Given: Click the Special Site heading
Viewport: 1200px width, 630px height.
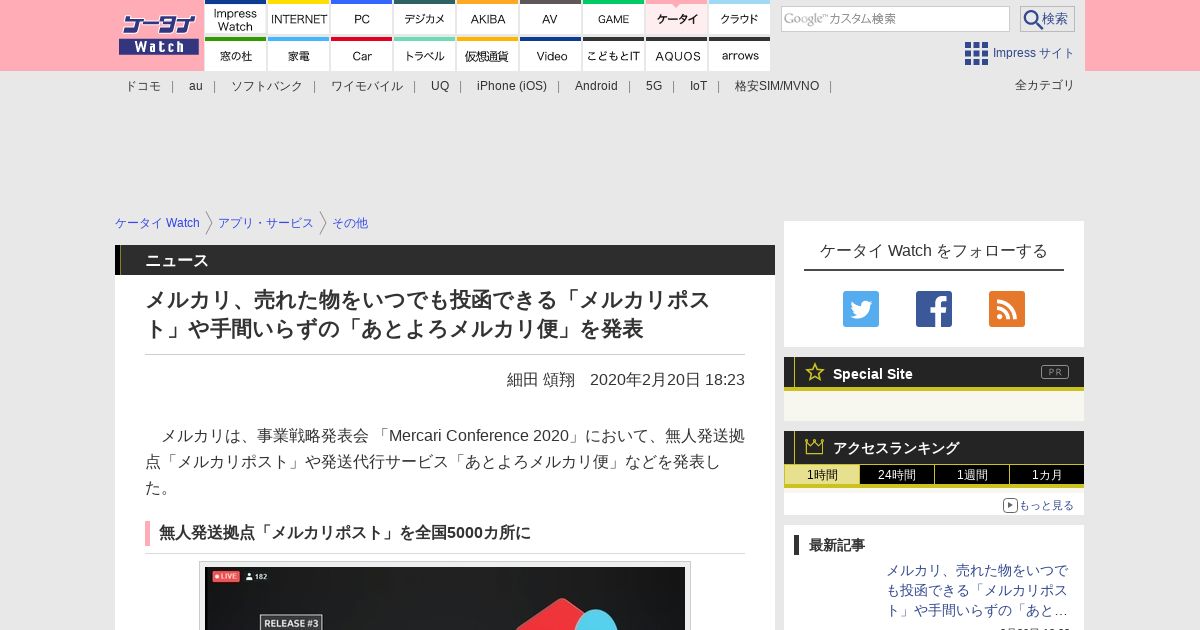Looking at the screenshot, I should coord(873,374).
